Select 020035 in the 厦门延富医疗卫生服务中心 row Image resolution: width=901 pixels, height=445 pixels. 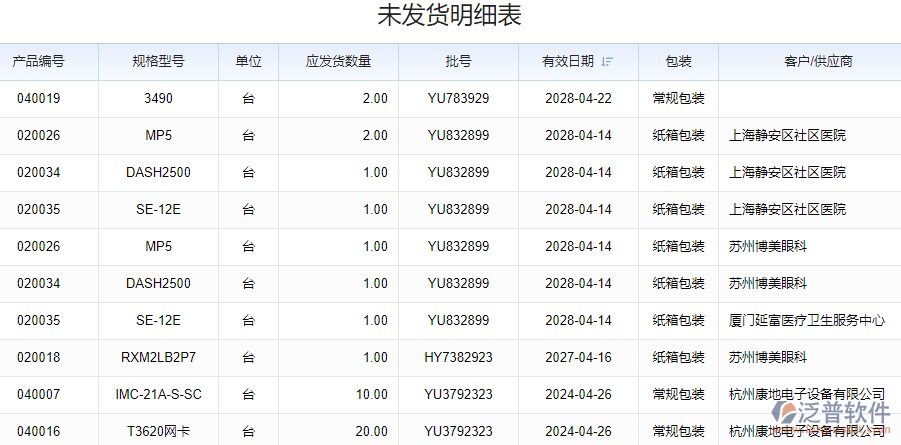click(x=38, y=320)
